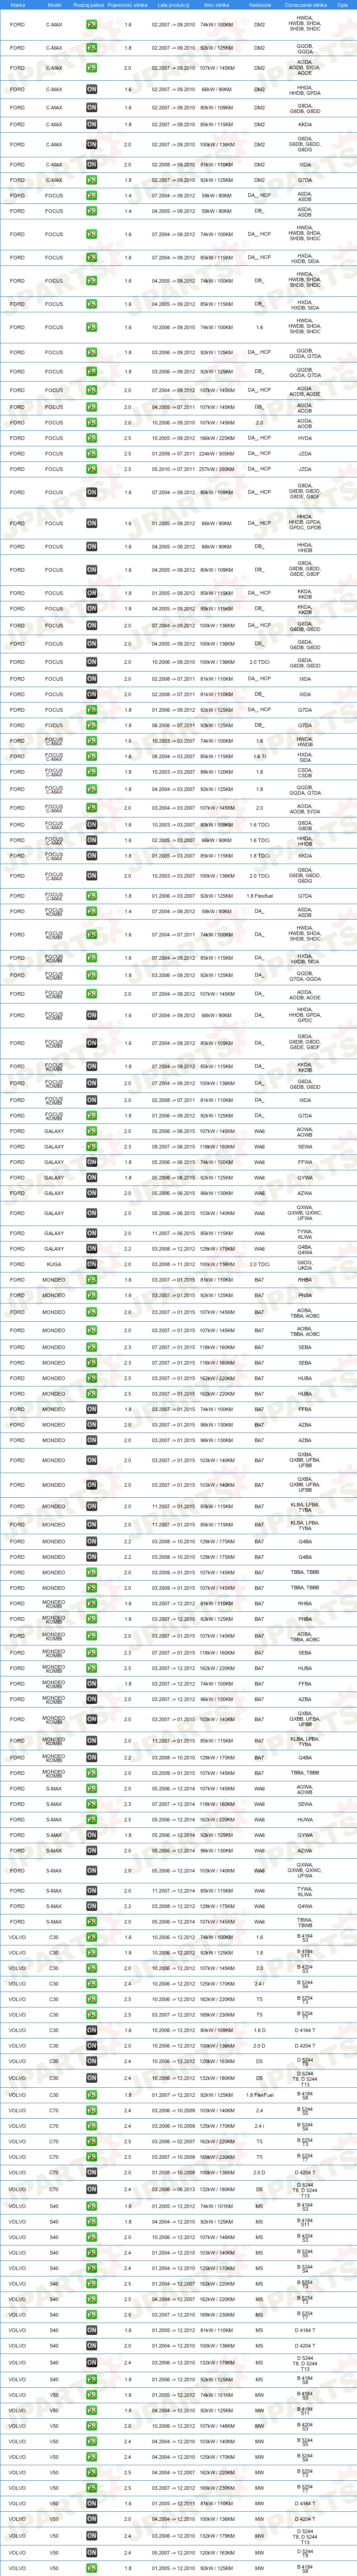This screenshot has width=357, height=2576.
Task: Click the Model column header
Action: coord(54,5)
